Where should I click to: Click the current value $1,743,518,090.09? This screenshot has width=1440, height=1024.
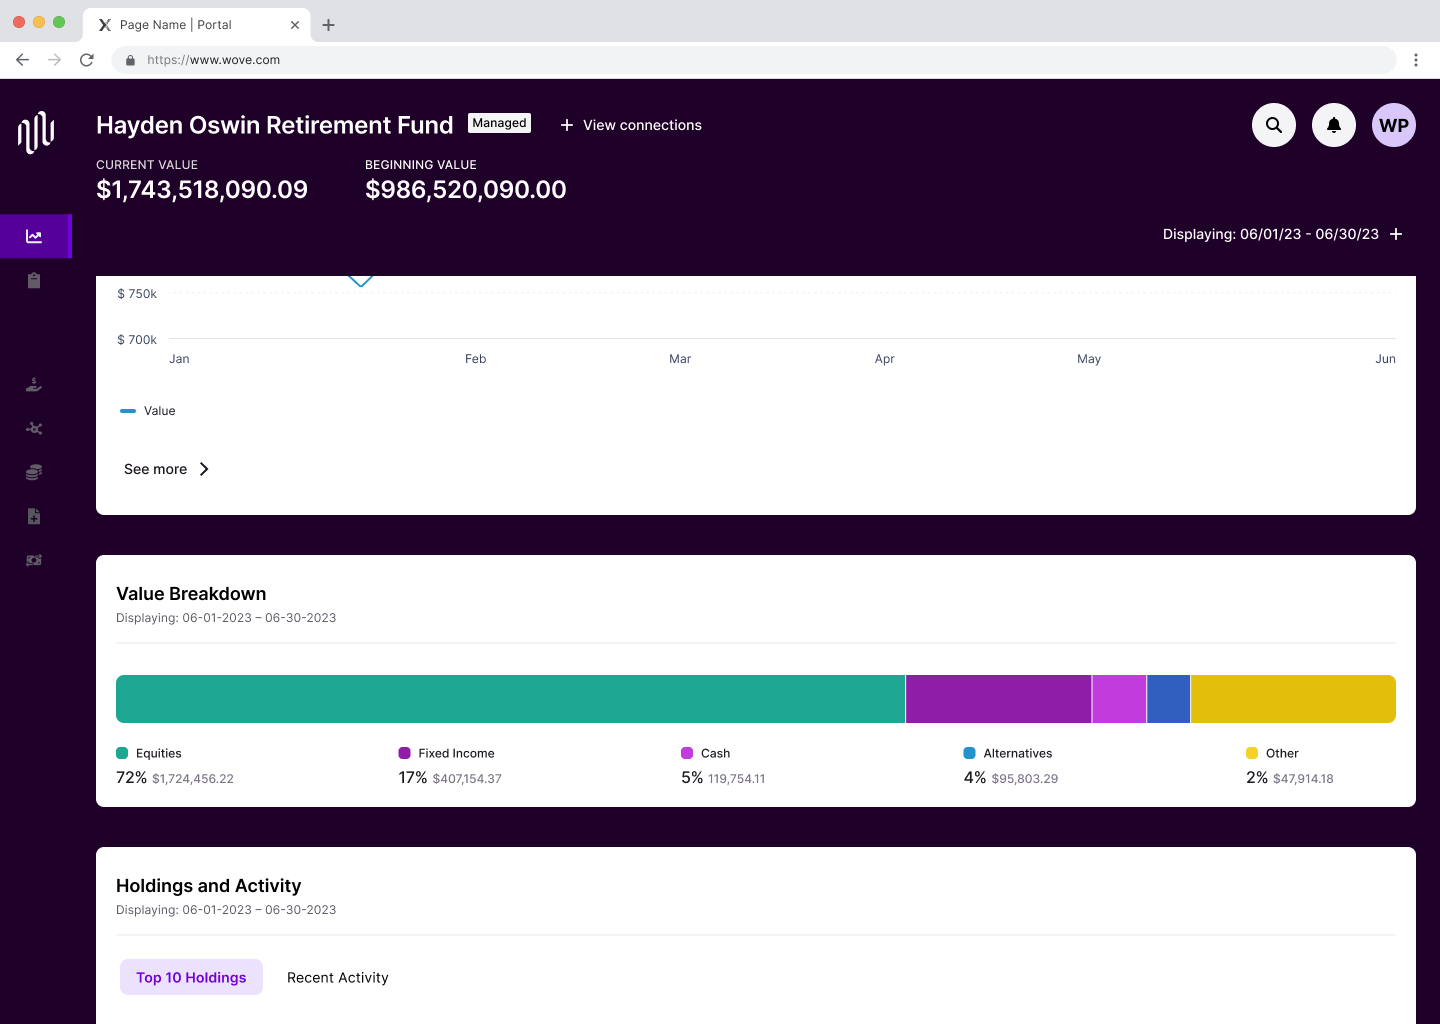pyautogui.click(x=202, y=189)
